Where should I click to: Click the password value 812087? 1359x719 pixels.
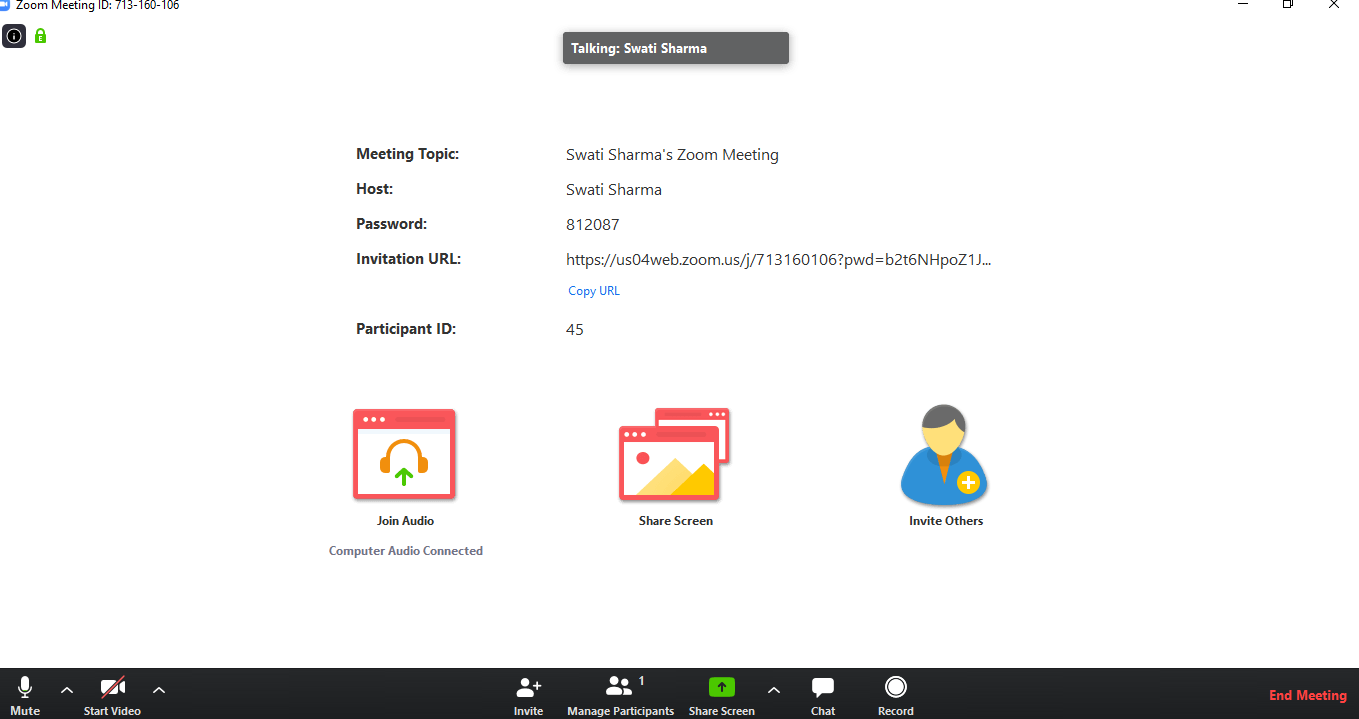pyautogui.click(x=593, y=225)
